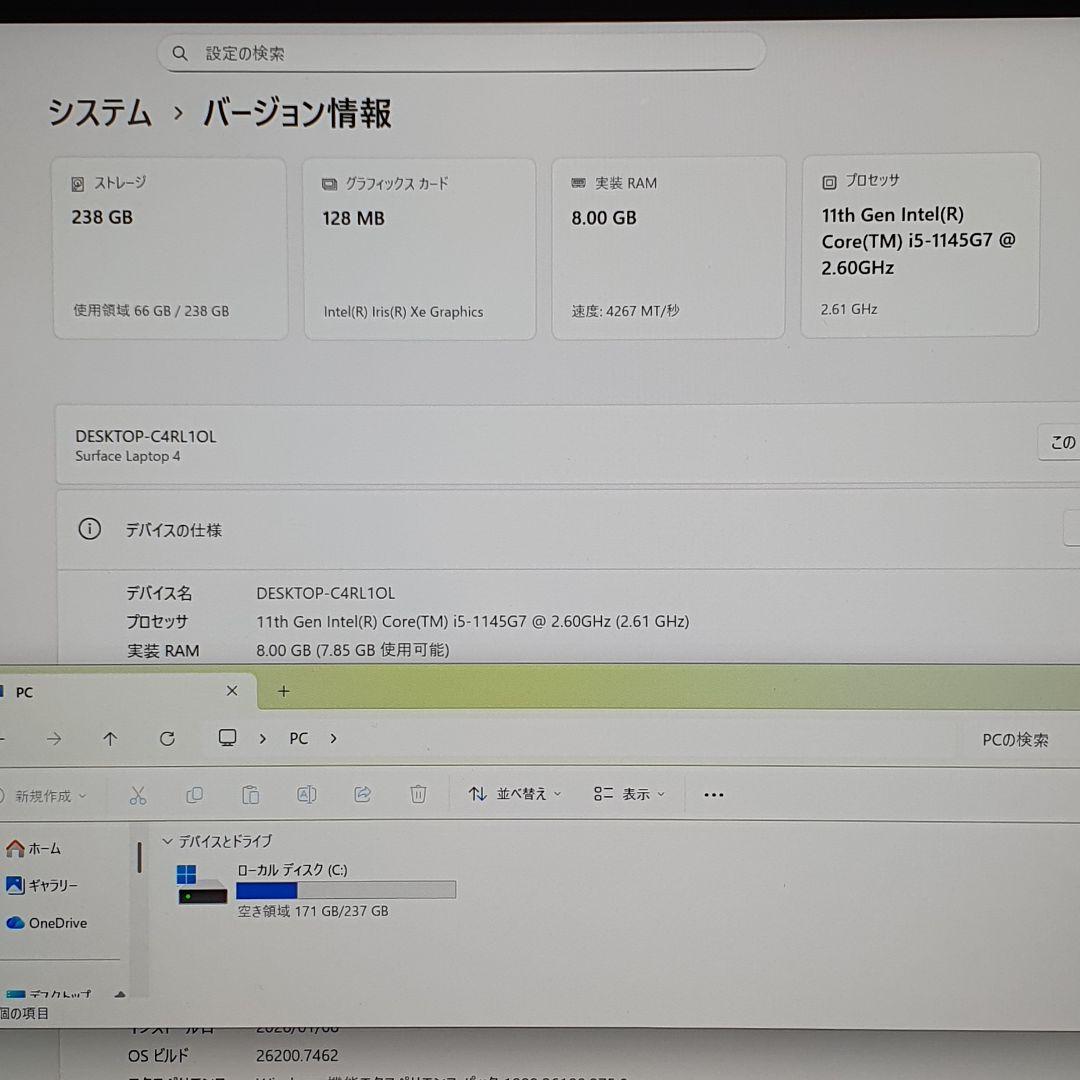
Task: Click the up-one-level arrow icon
Action: pos(110,738)
